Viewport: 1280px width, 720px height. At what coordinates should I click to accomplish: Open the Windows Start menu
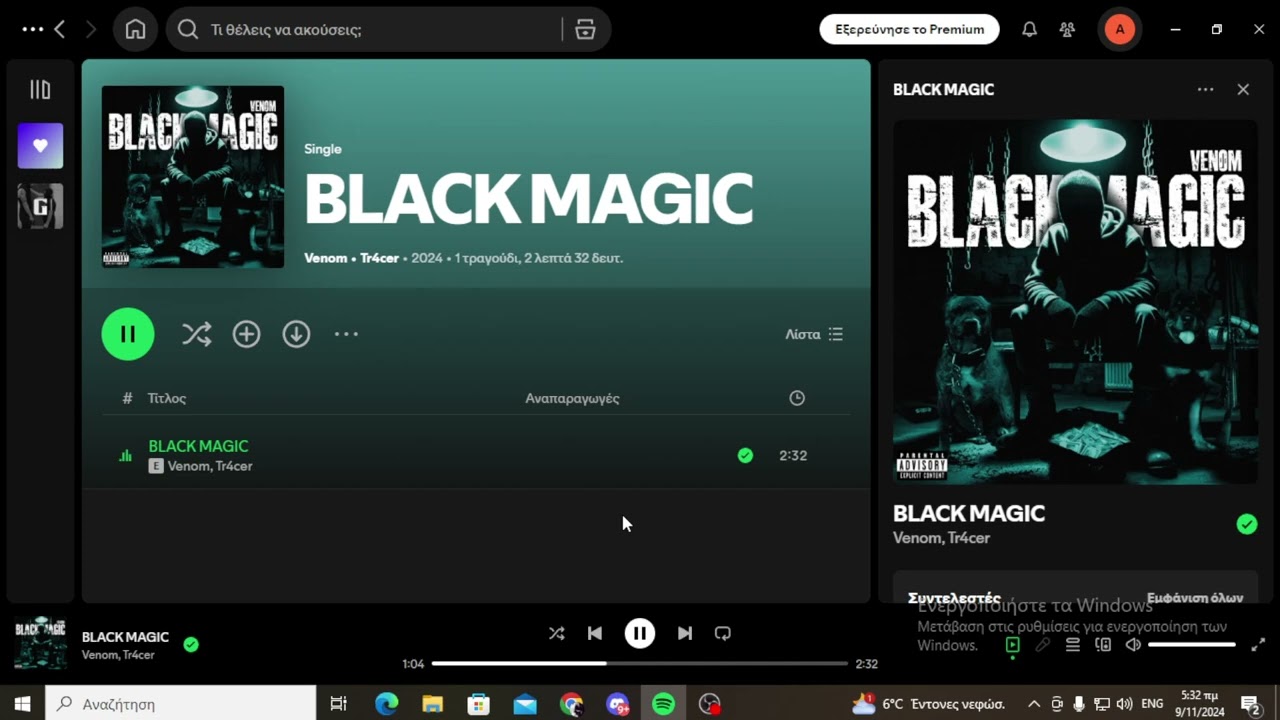(x=22, y=703)
